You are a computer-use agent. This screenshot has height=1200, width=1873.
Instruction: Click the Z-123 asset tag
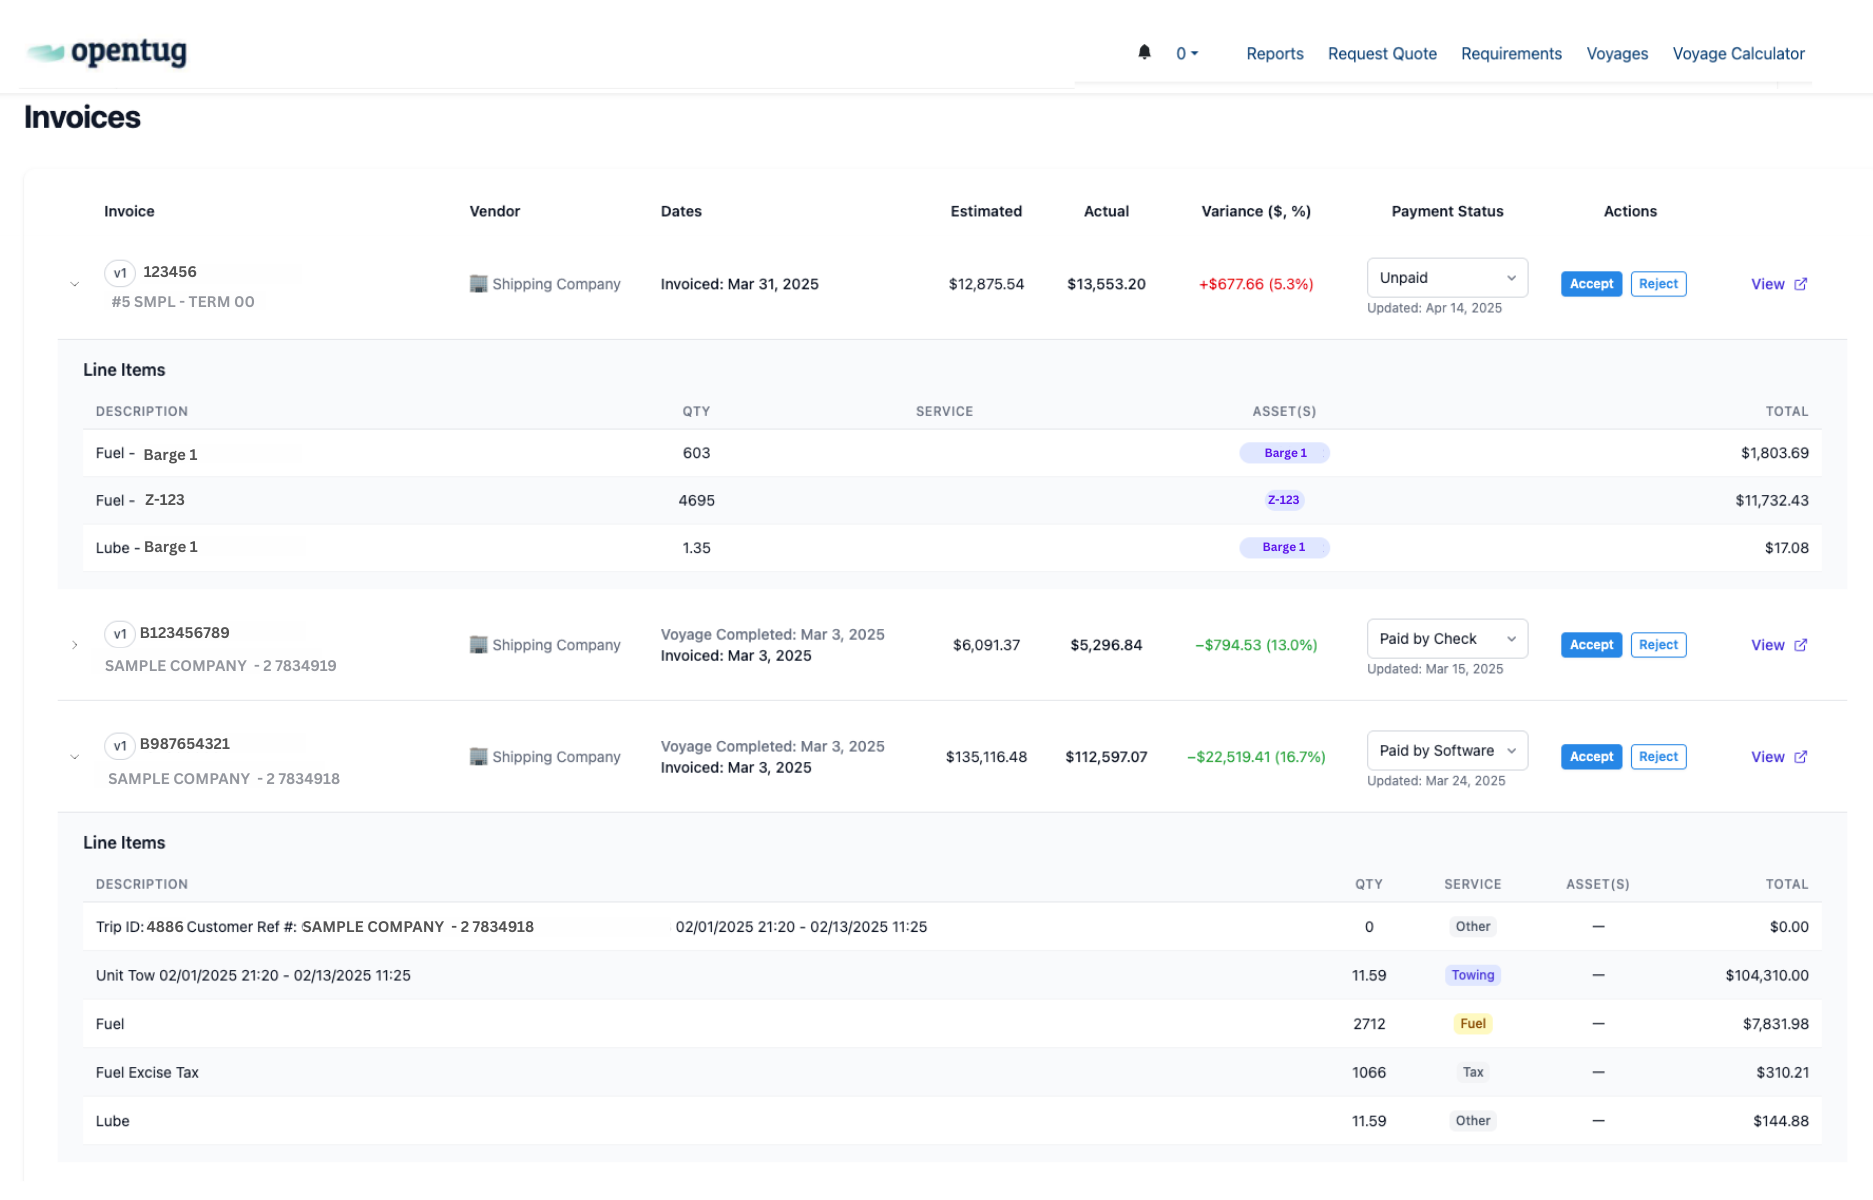1282,499
